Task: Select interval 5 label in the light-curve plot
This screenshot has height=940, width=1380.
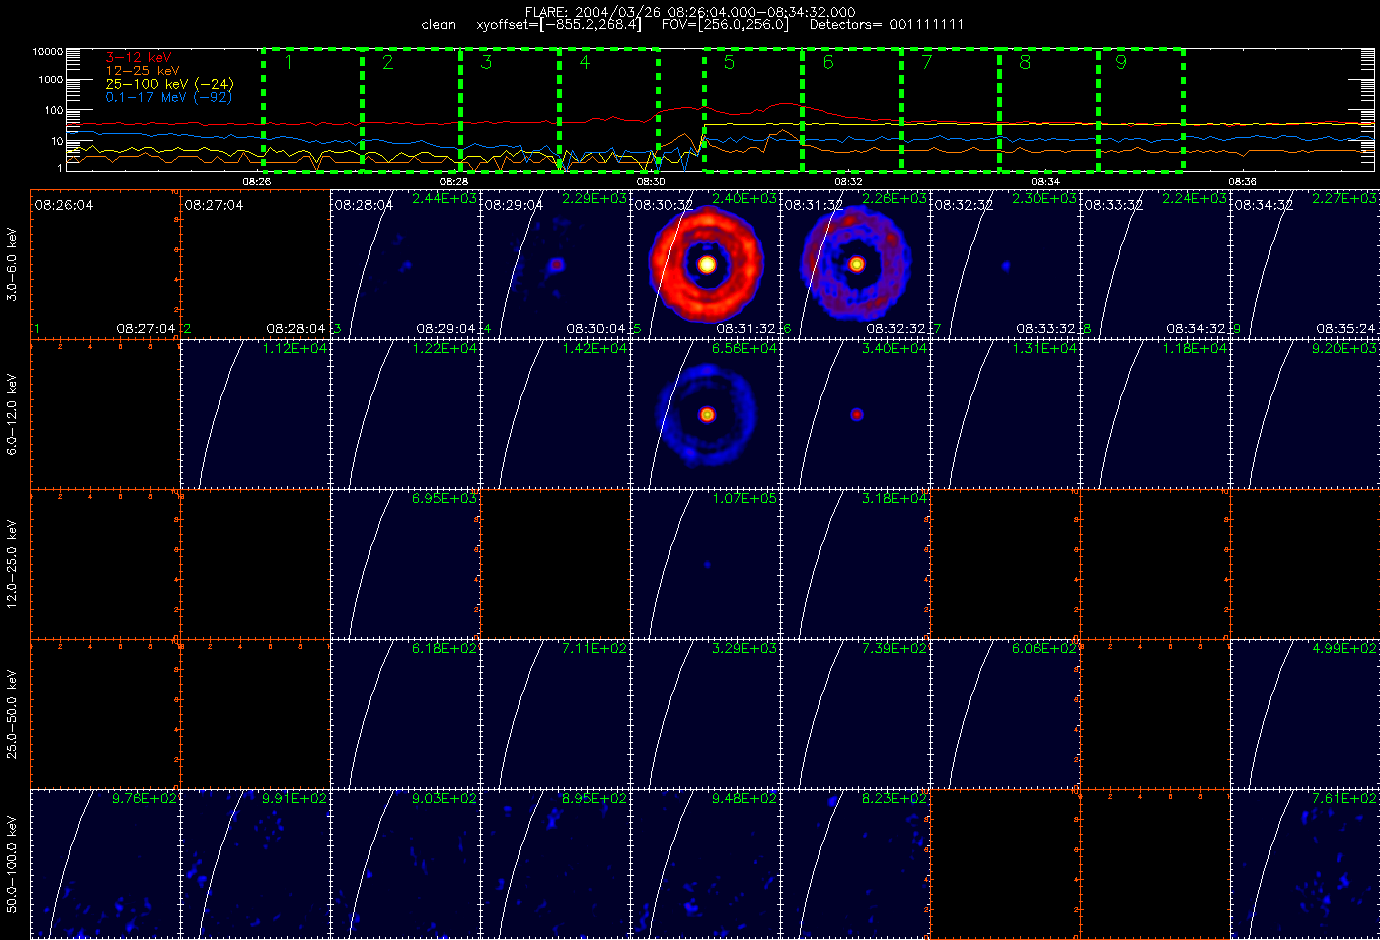Action: [729, 62]
